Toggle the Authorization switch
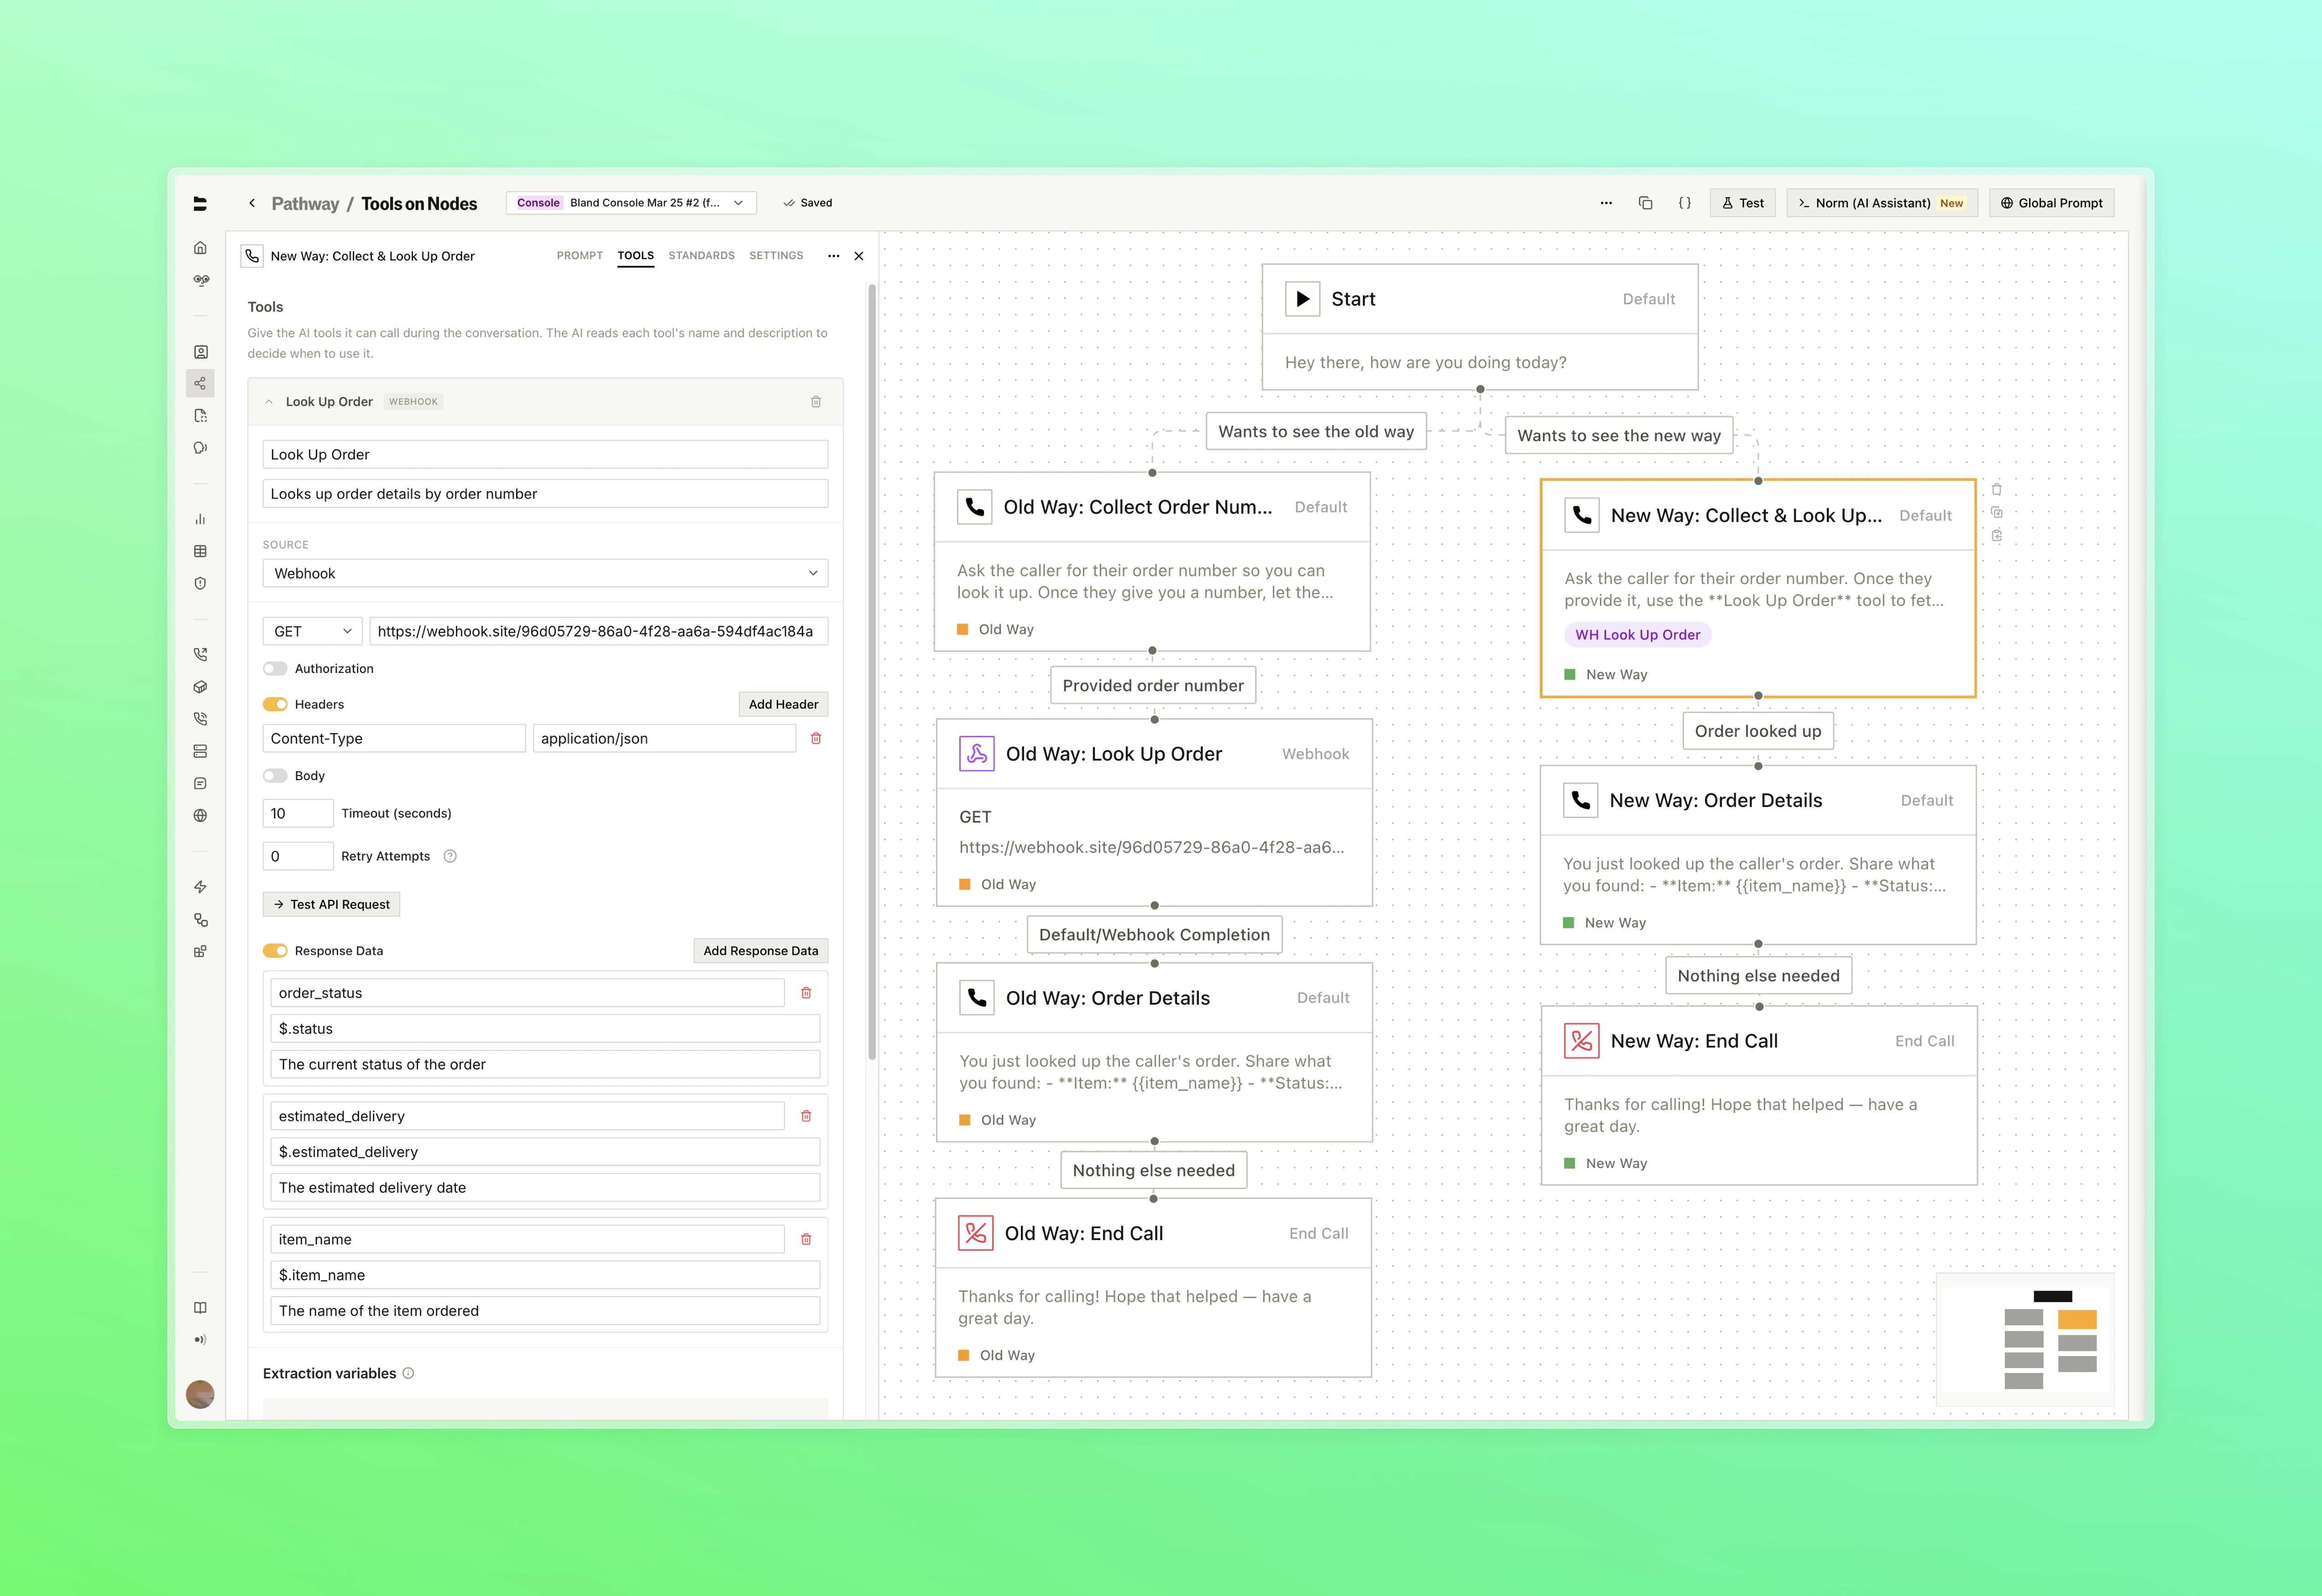 pyautogui.click(x=275, y=669)
